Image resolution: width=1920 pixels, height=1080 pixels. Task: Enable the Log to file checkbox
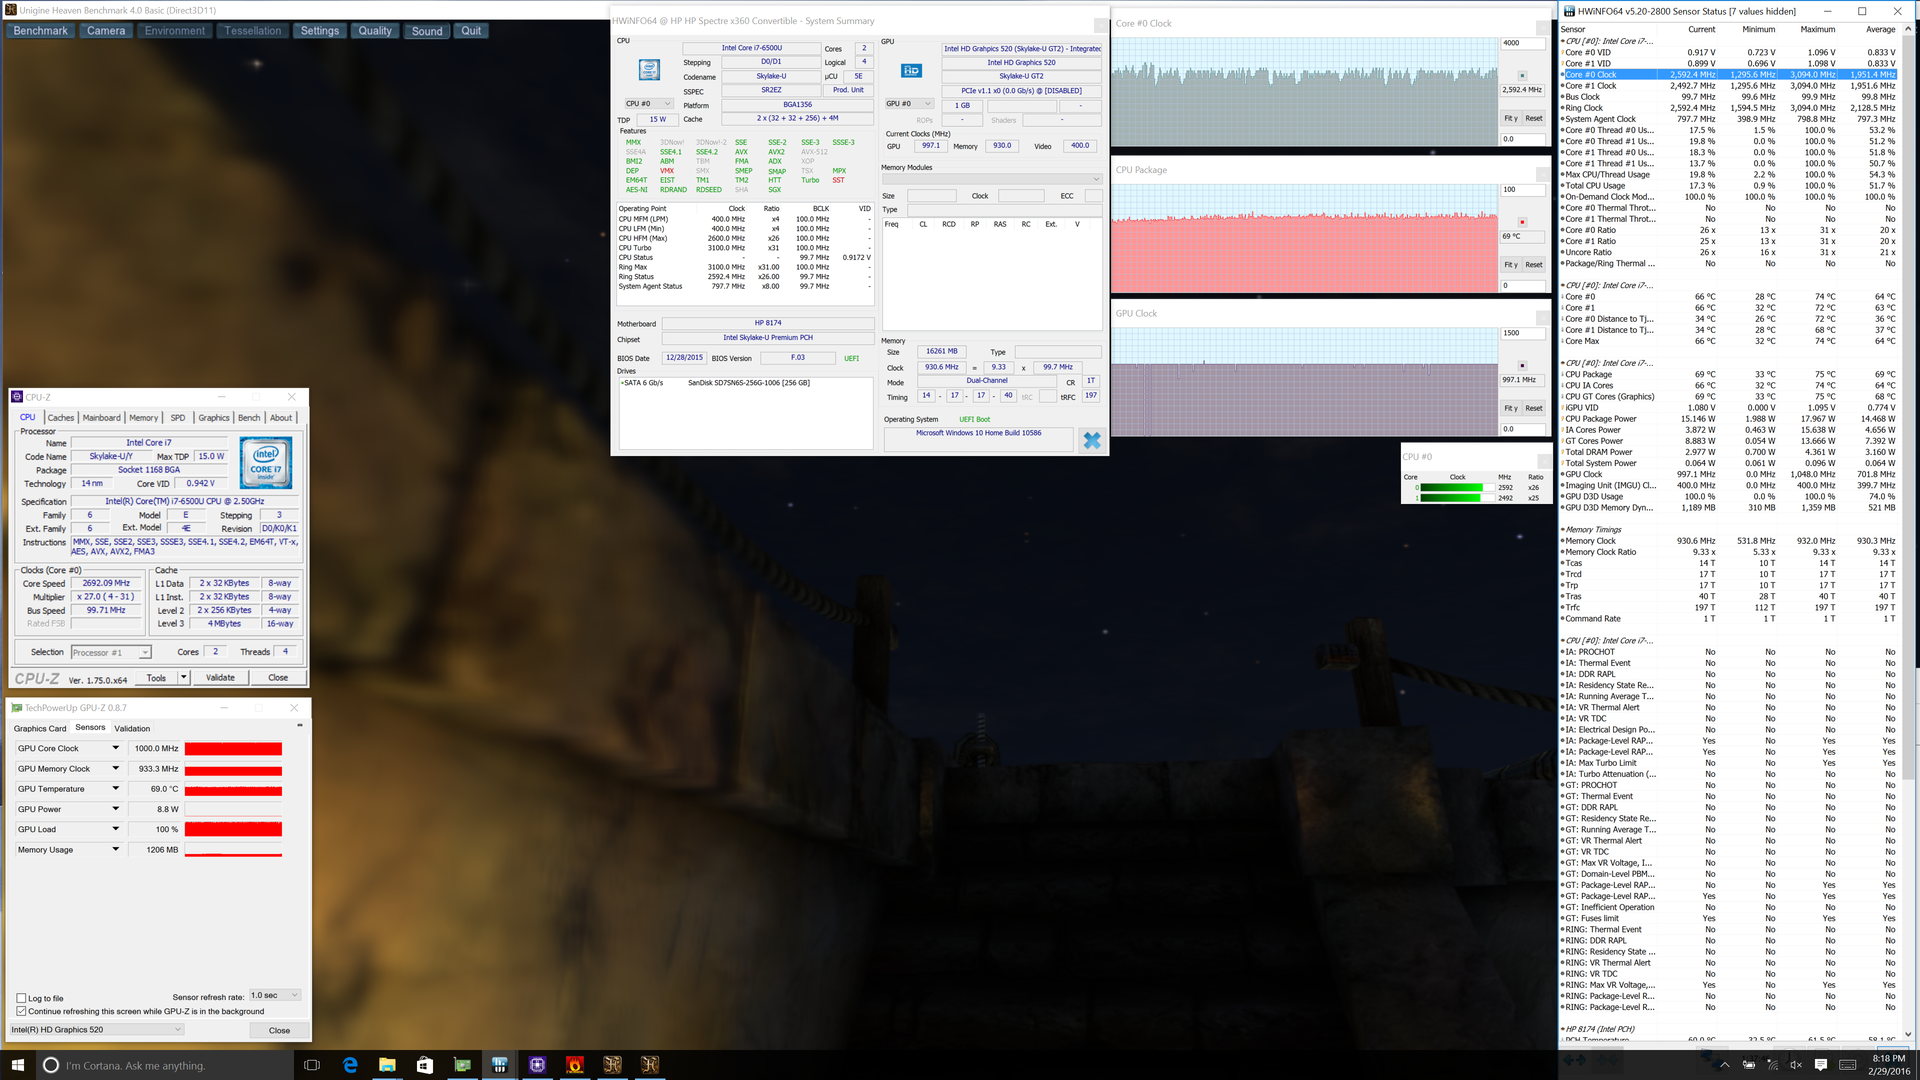[22, 998]
